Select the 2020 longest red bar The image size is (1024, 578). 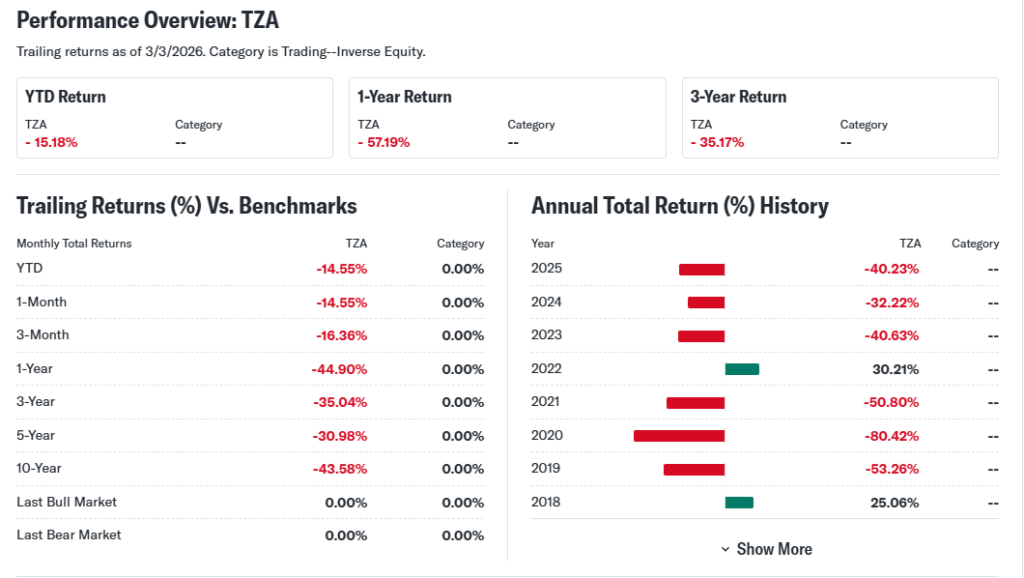pyautogui.click(x=679, y=436)
